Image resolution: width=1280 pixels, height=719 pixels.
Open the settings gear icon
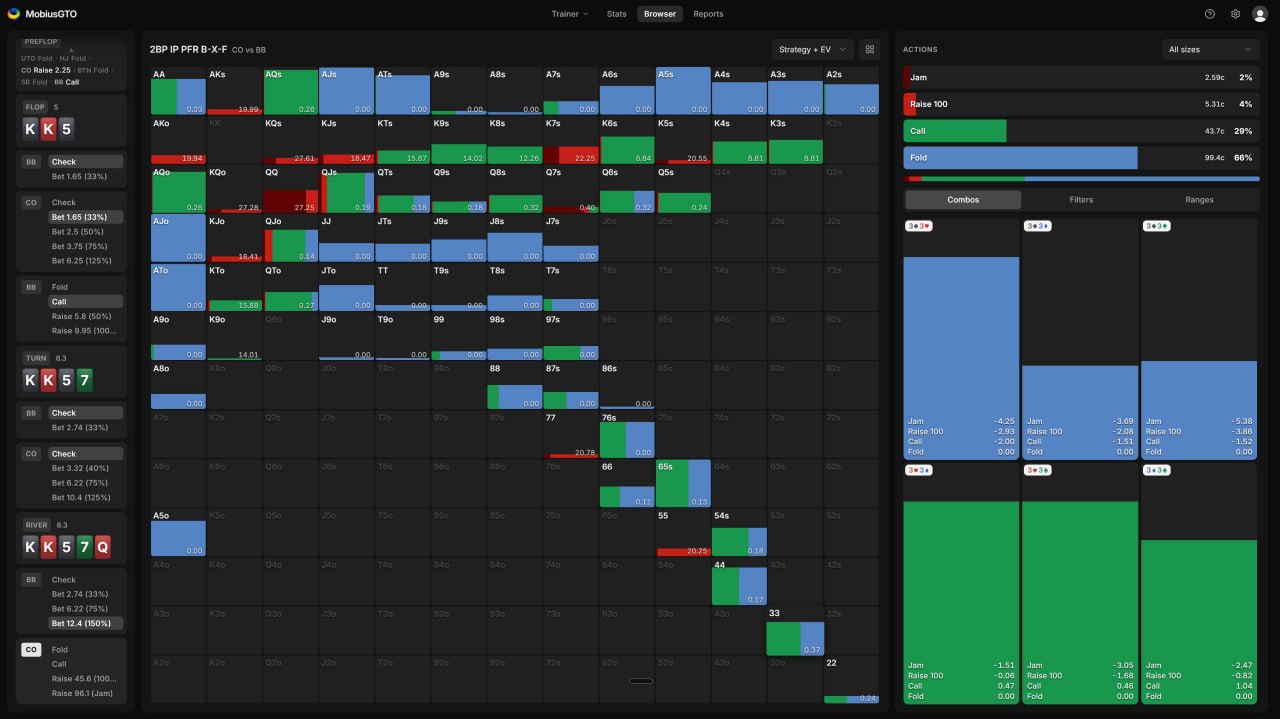click(x=1235, y=14)
